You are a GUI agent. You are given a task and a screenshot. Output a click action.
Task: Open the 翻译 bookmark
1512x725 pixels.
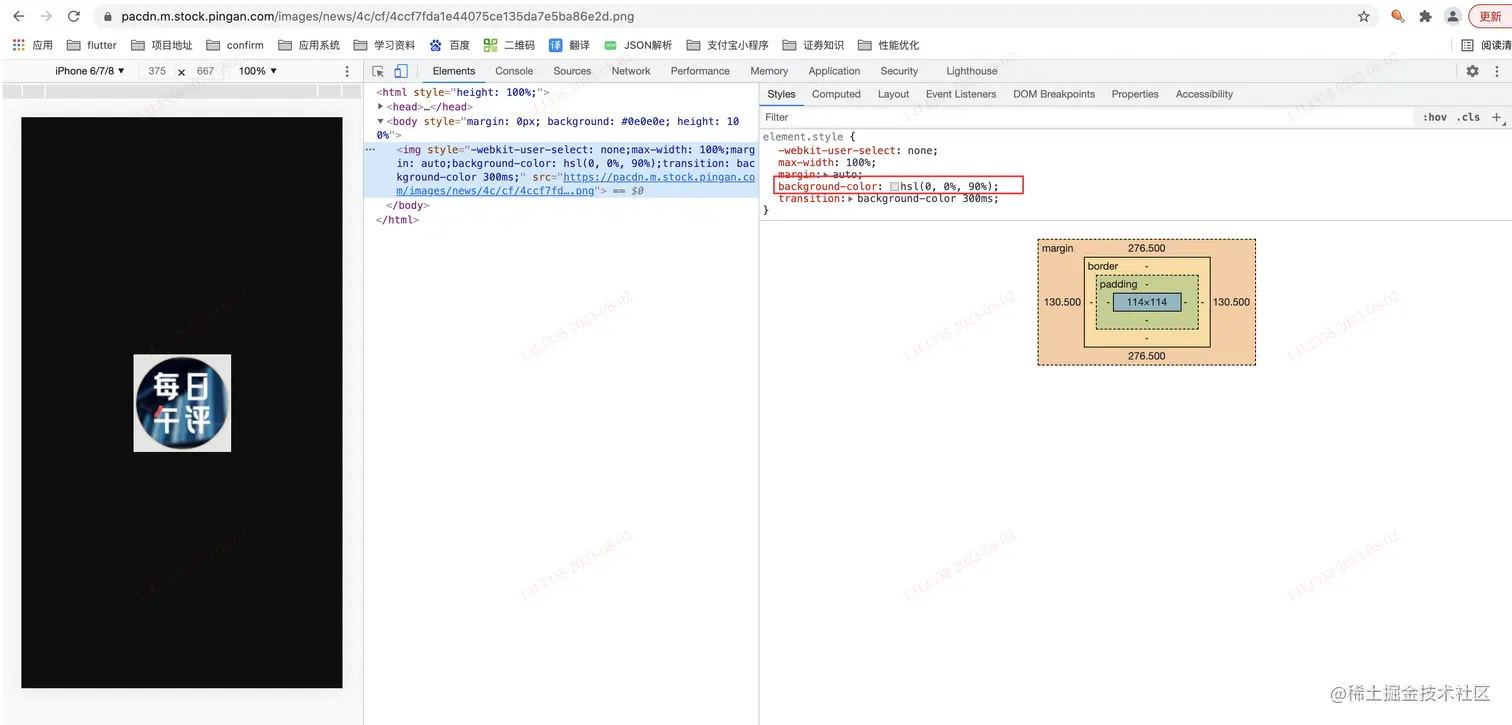click(569, 45)
